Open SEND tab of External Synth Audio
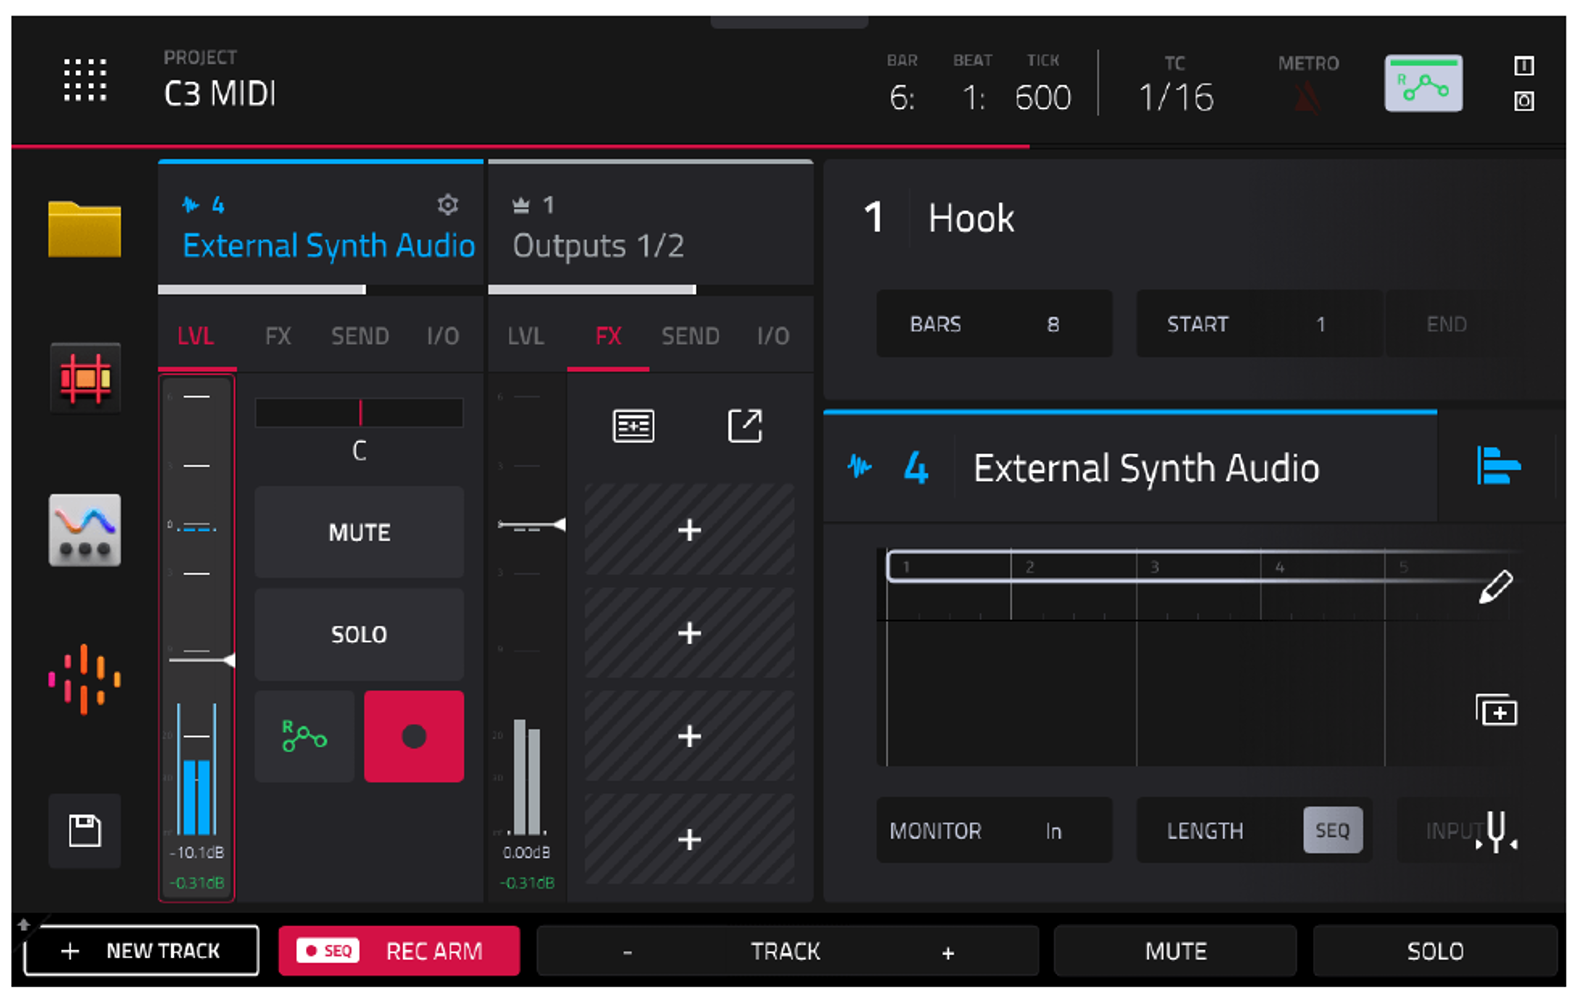 [360, 337]
